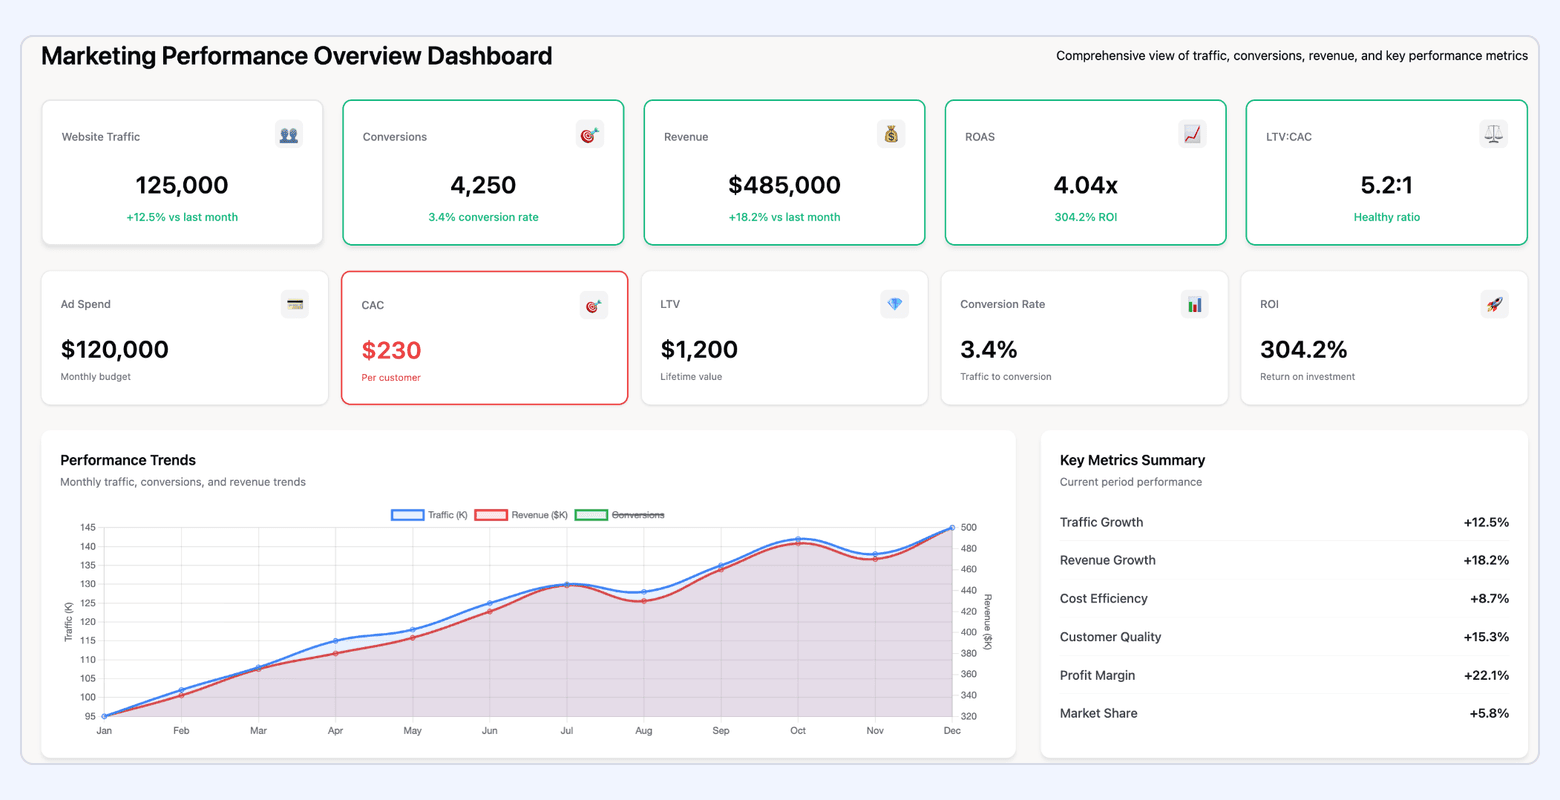Image resolution: width=1560 pixels, height=800 pixels.
Task: Click the Profit Margin summary row
Action: point(1283,675)
